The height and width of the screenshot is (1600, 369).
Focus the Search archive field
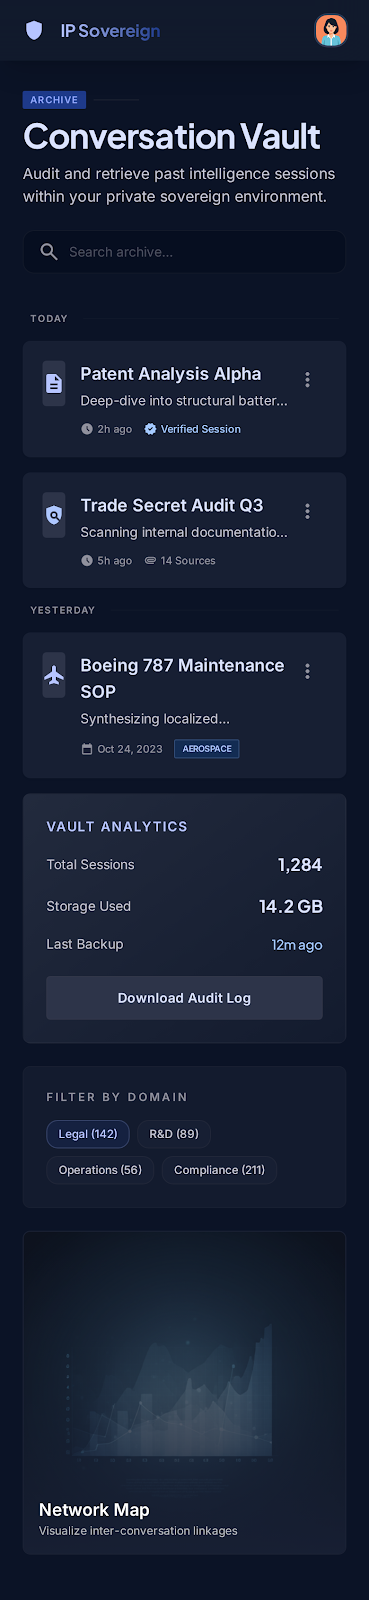(184, 252)
